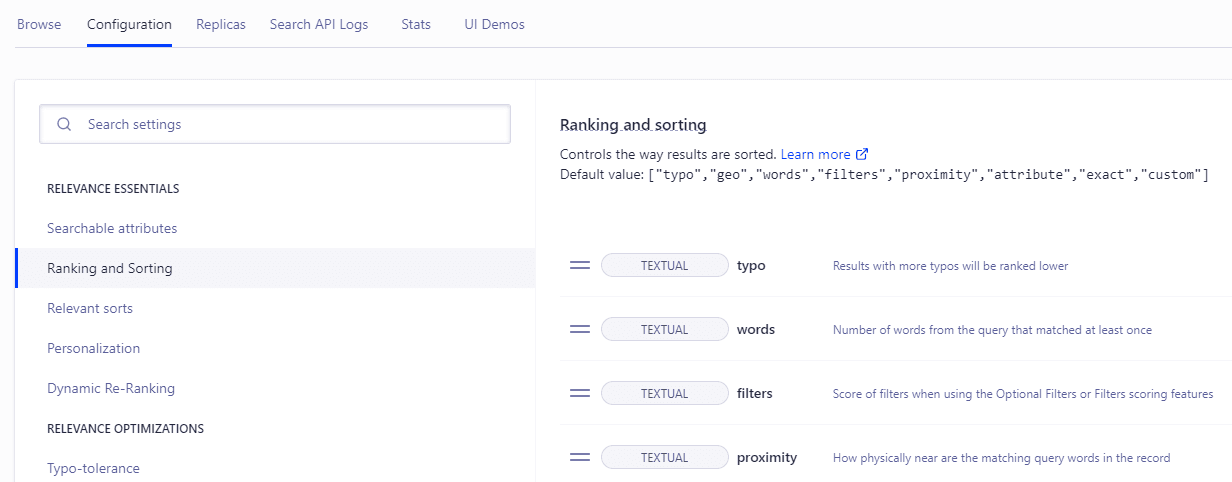This screenshot has height=482, width=1232.
Task: Grab the drag handle for the proximity row
Action: (x=579, y=457)
